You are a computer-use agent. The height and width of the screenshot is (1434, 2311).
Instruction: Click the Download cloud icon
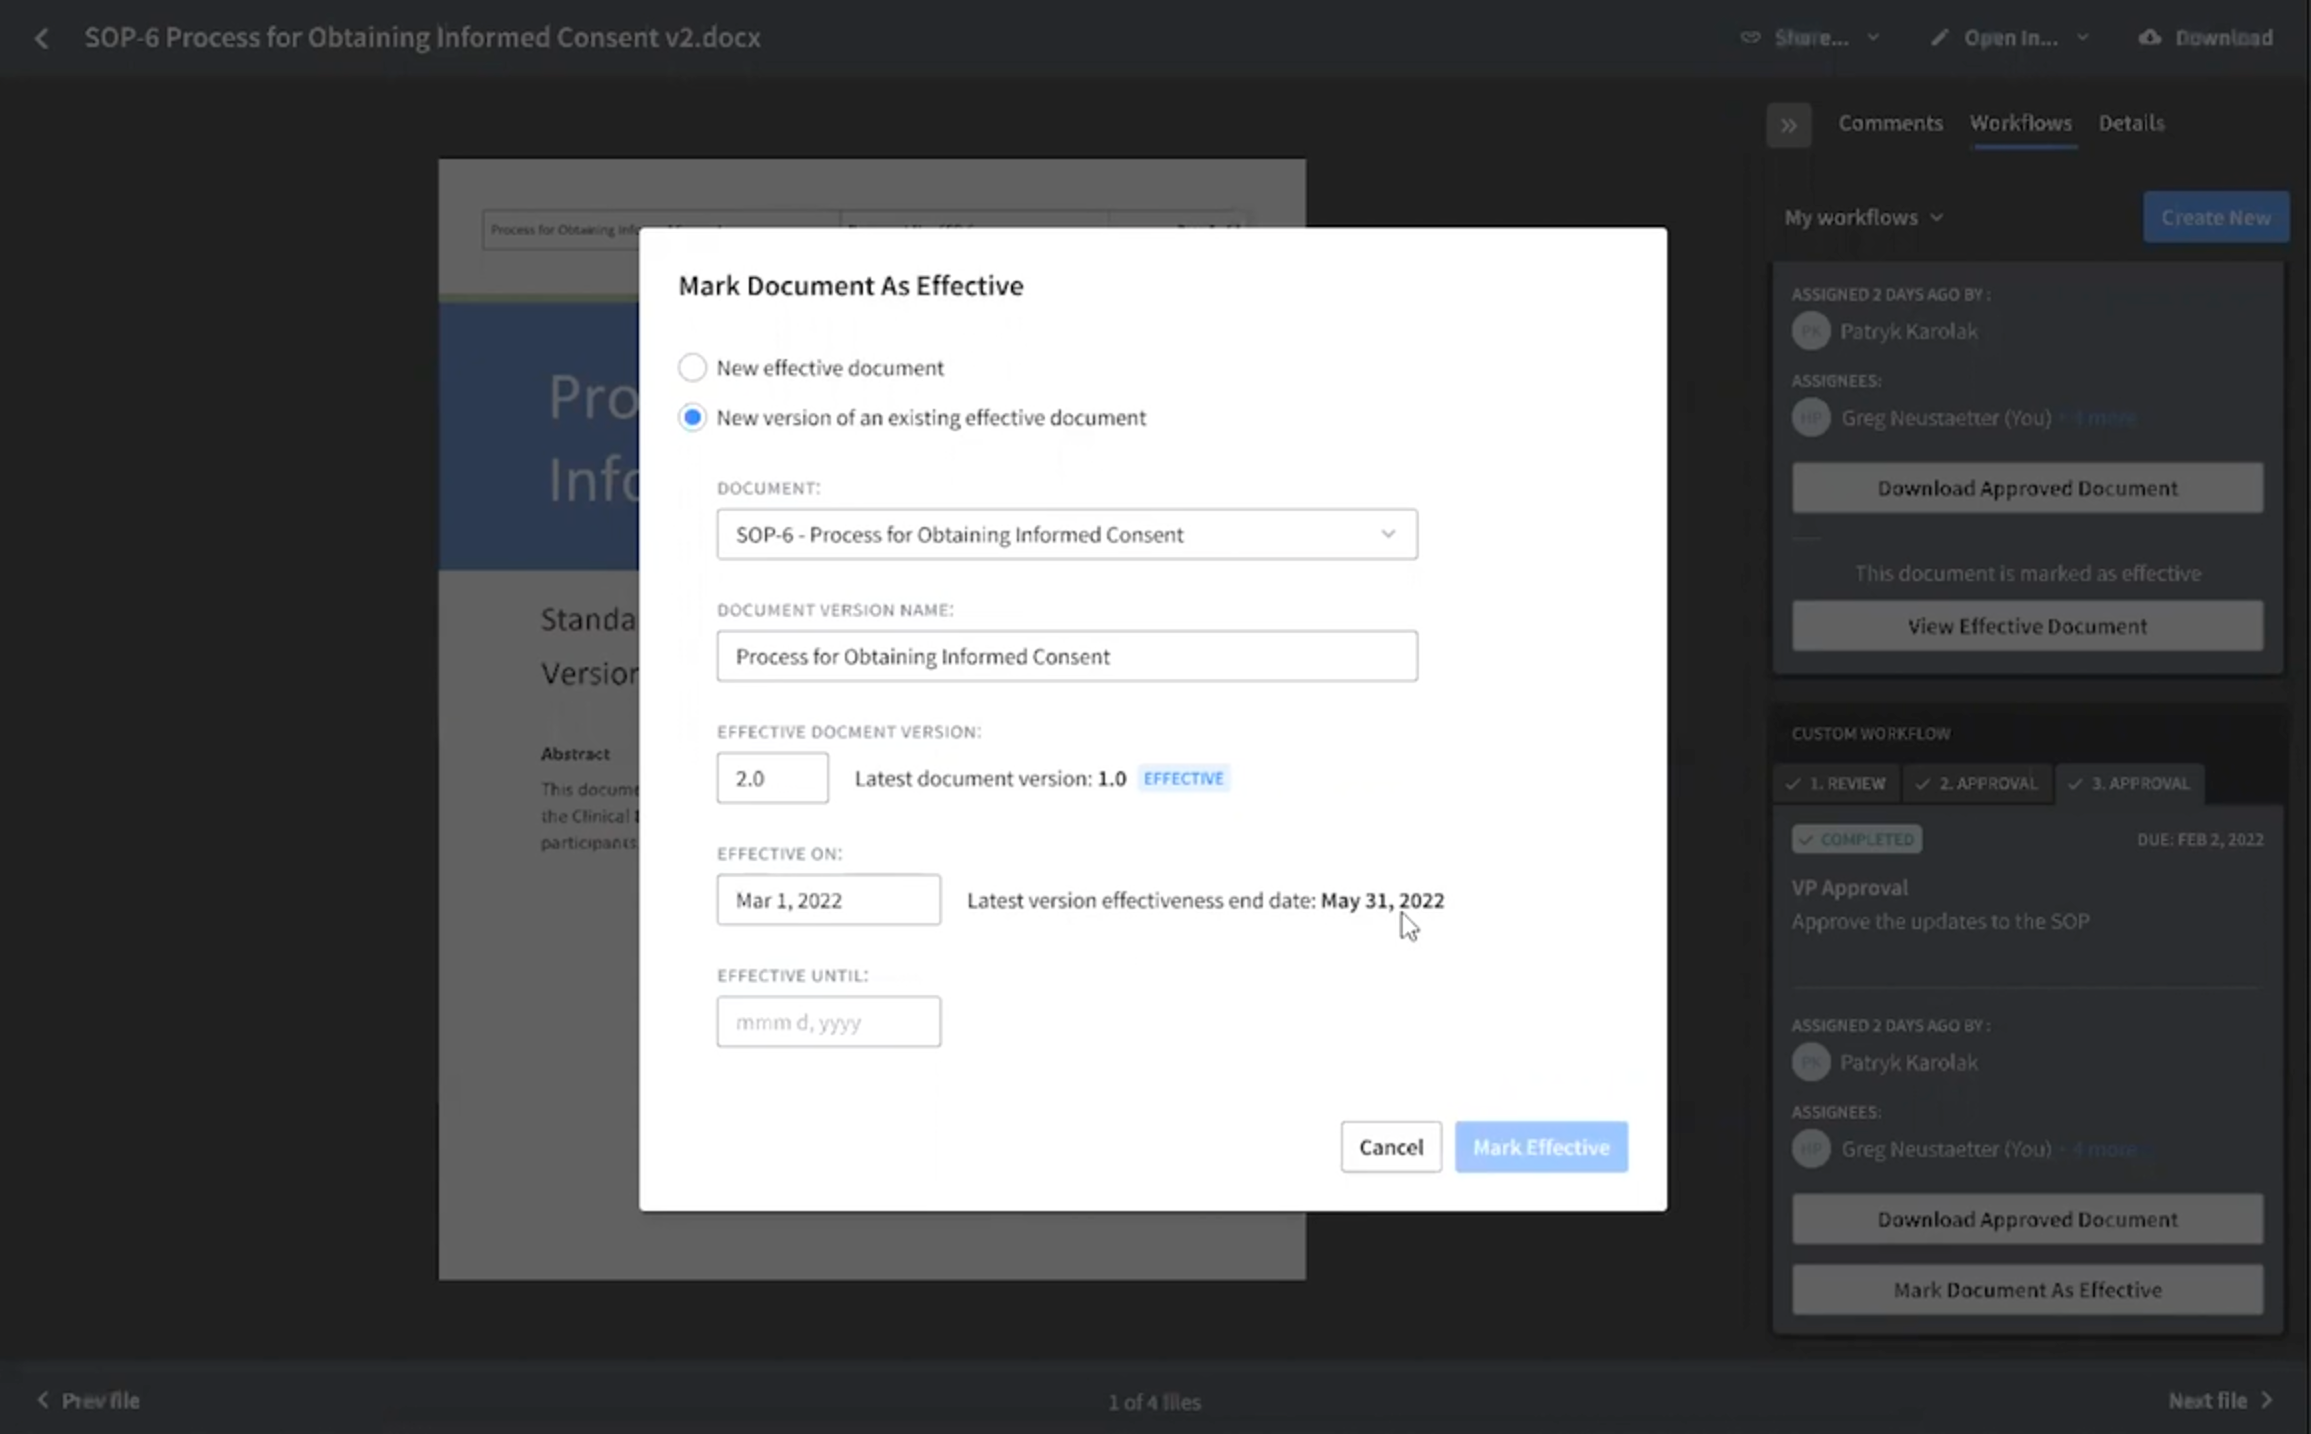click(2149, 38)
